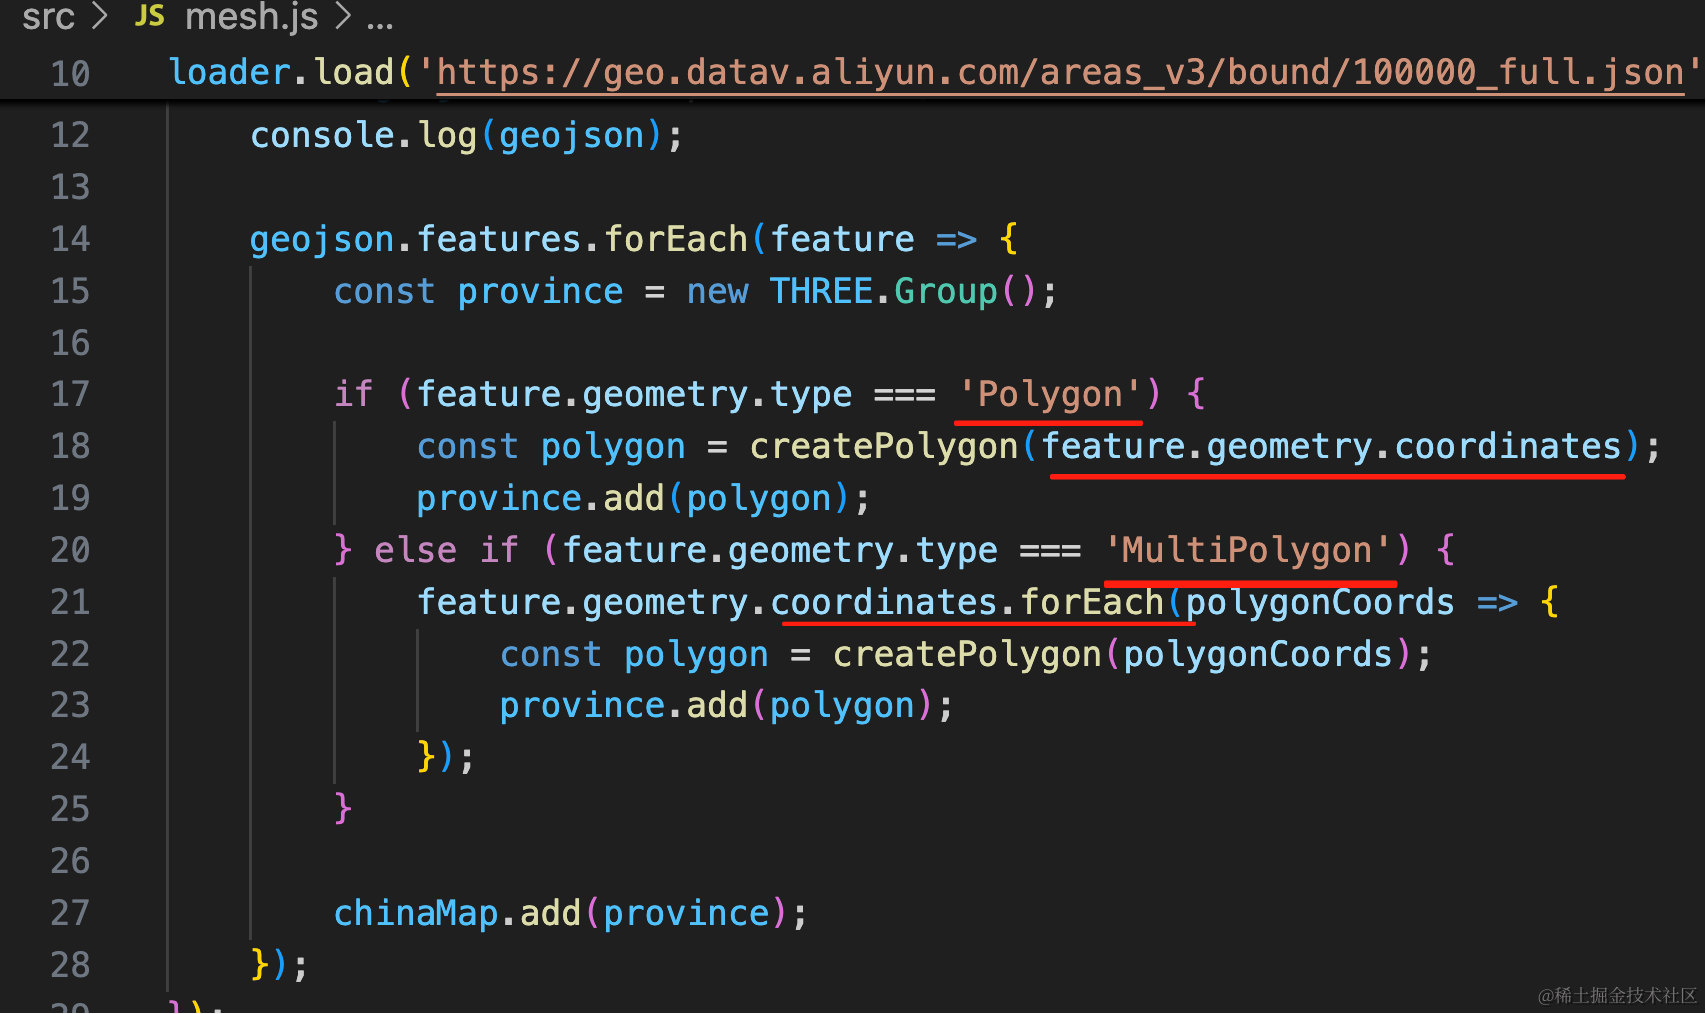The width and height of the screenshot is (1706, 1014).
Task: Click the chevron between src and mesh.js
Action: 99,17
